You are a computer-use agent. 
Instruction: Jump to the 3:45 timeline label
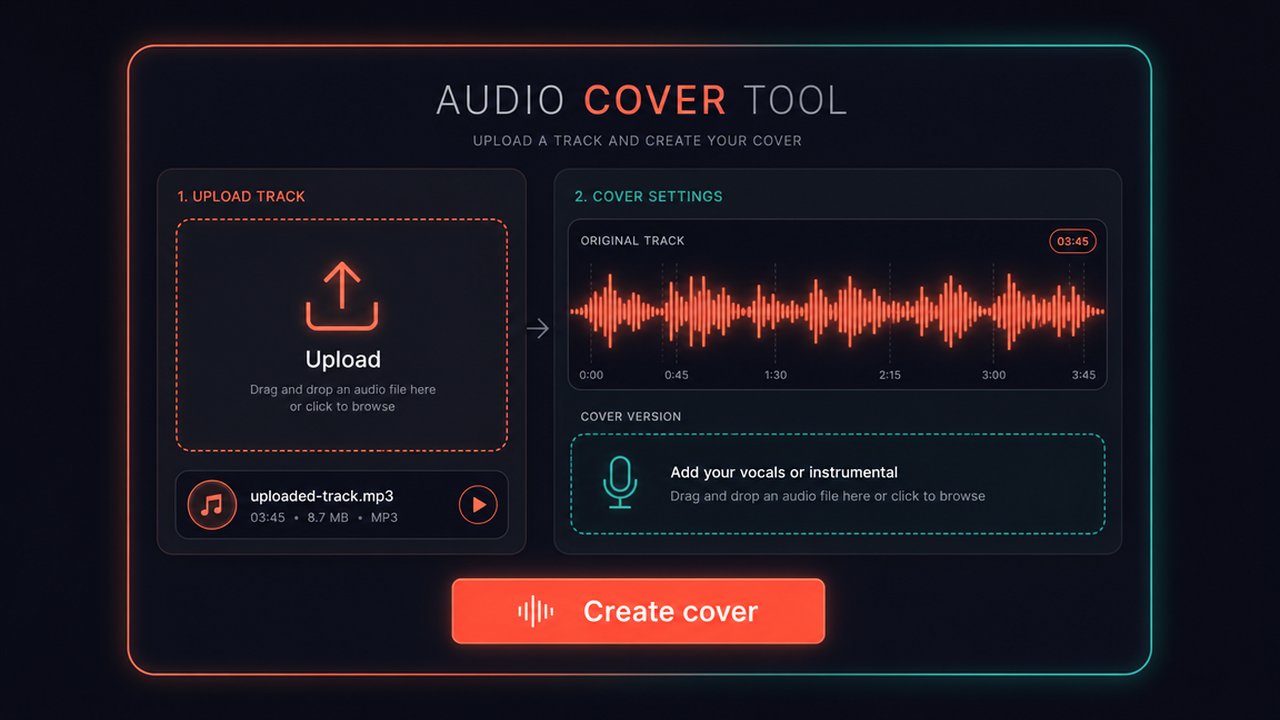click(x=1083, y=375)
